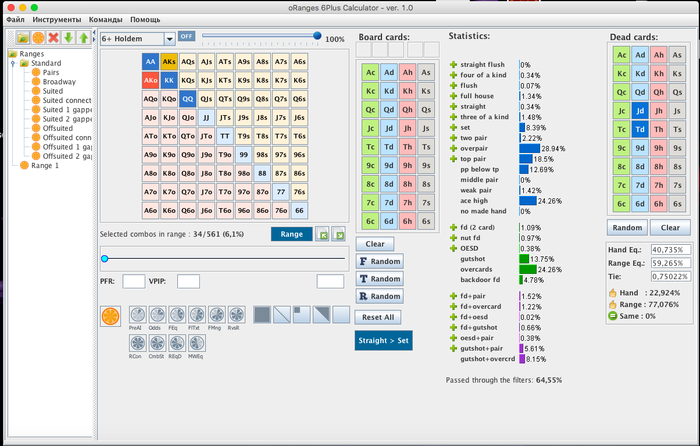Viewport: 700px width, 446px height.
Task: Click the Reset All button
Action: click(x=378, y=317)
